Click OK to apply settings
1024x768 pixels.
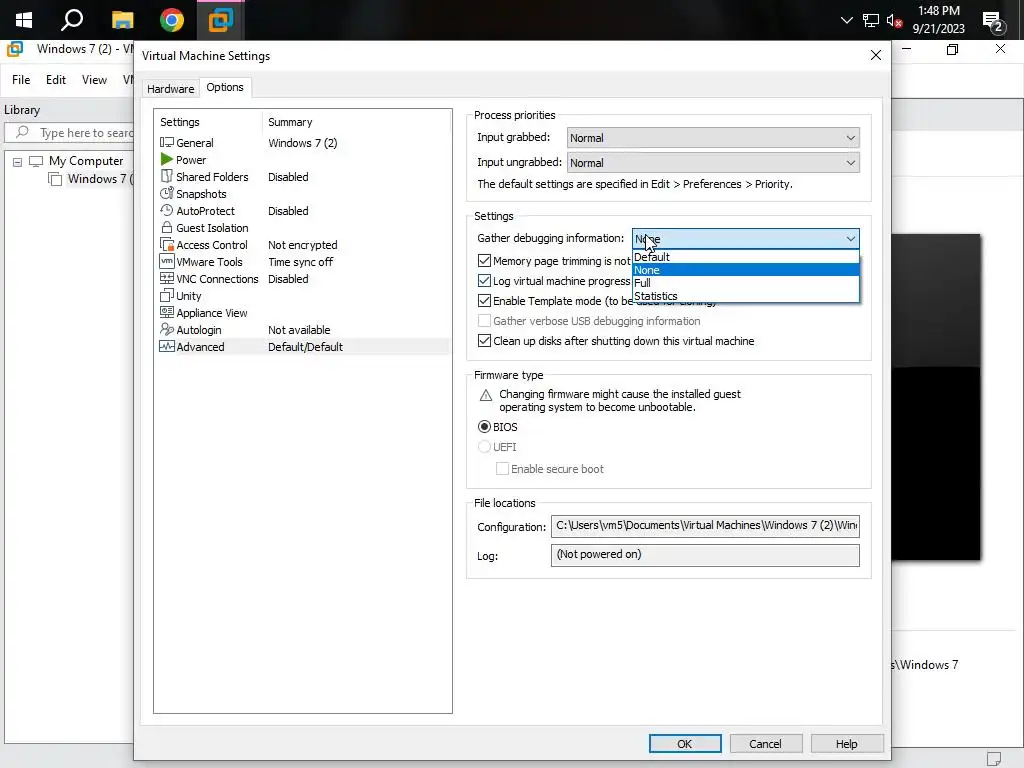point(685,744)
